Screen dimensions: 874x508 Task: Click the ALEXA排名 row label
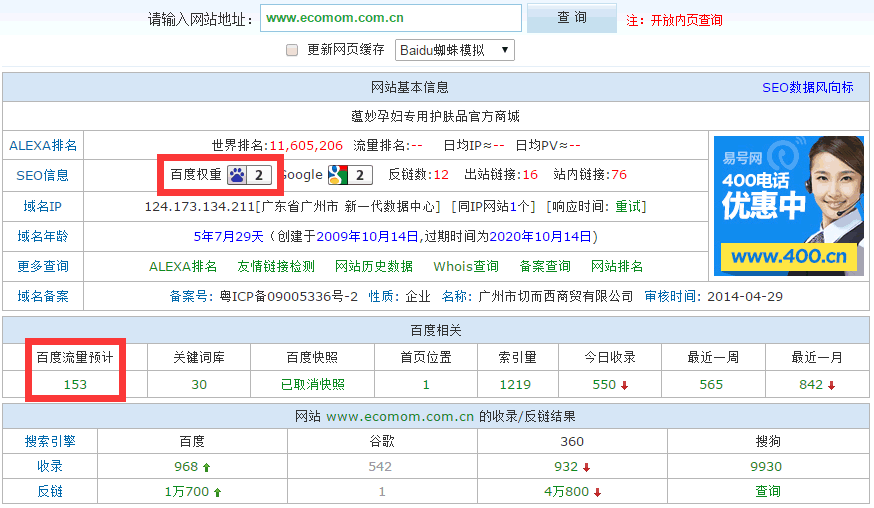click(x=43, y=146)
